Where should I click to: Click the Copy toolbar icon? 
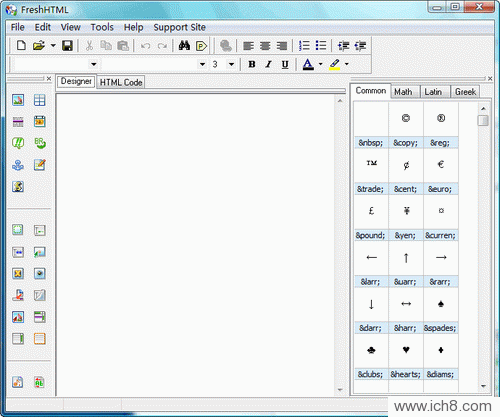[x=106, y=45]
